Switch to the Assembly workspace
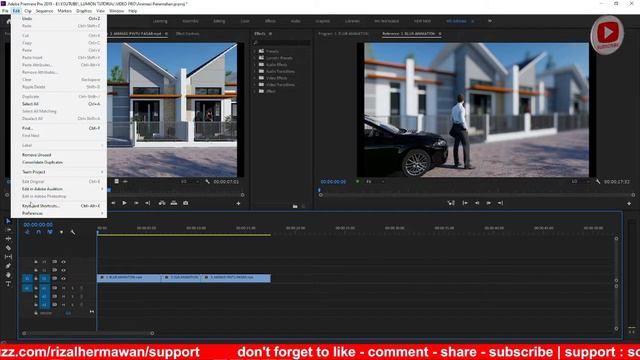The width and height of the screenshot is (640, 360). (x=190, y=21)
